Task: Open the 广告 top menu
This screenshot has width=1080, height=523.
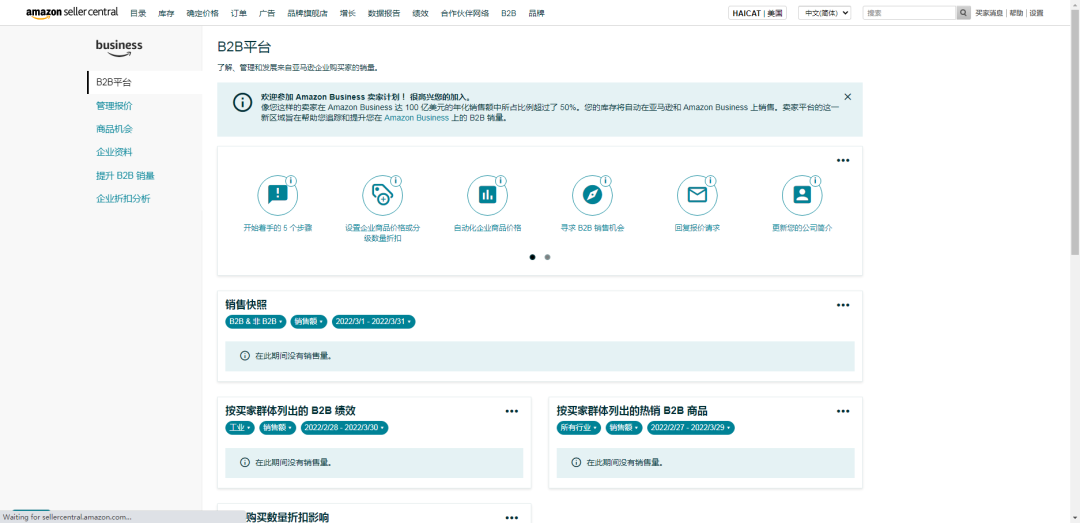Action: (267, 13)
